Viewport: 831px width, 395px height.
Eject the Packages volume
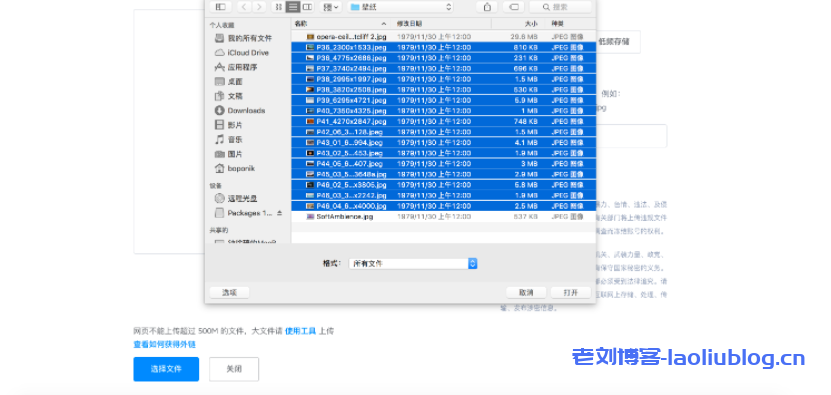point(280,213)
